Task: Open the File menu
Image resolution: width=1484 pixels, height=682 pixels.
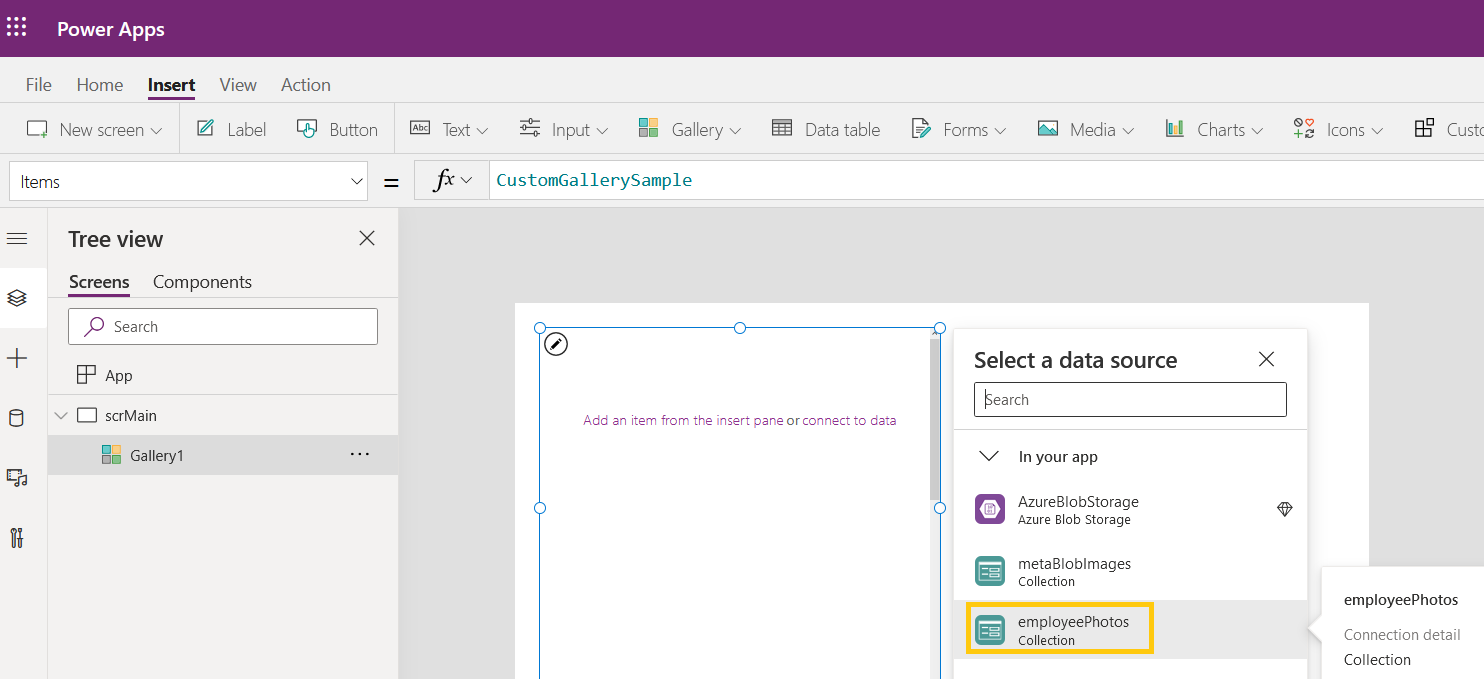Action: pyautogui.click(x=38, y=85)
